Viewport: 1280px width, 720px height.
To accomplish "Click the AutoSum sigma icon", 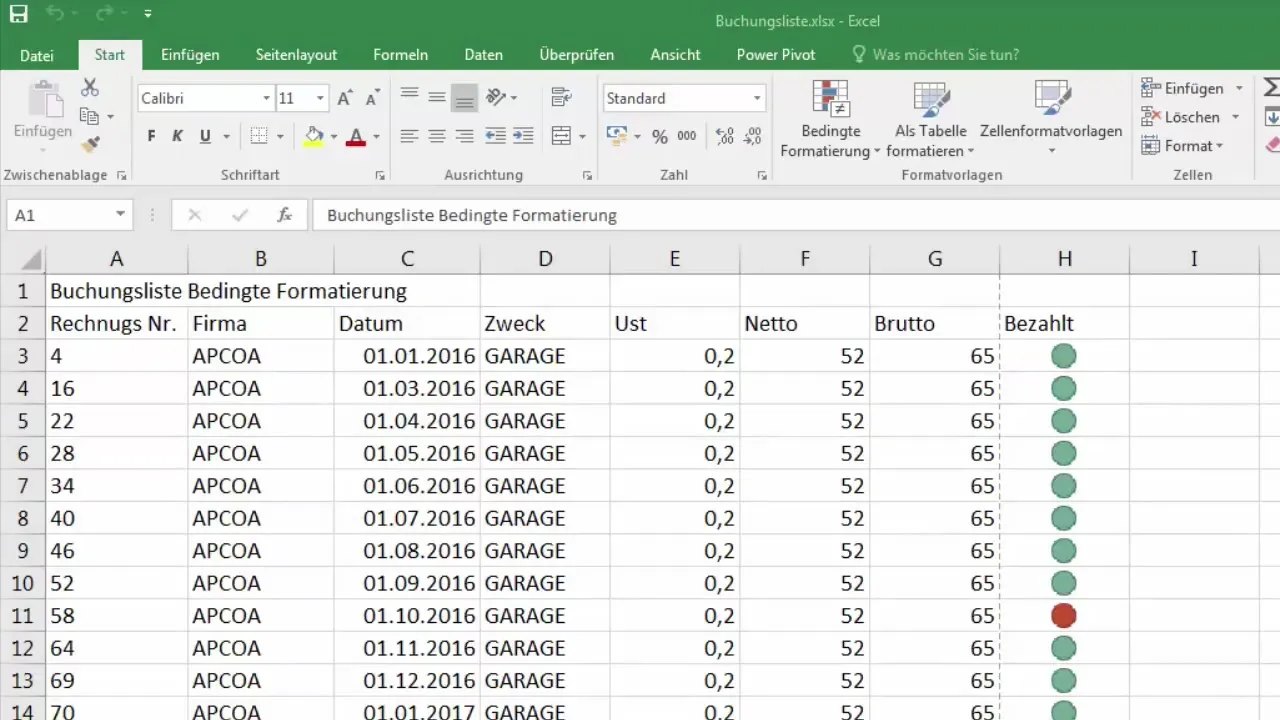I will [1272, 88].
